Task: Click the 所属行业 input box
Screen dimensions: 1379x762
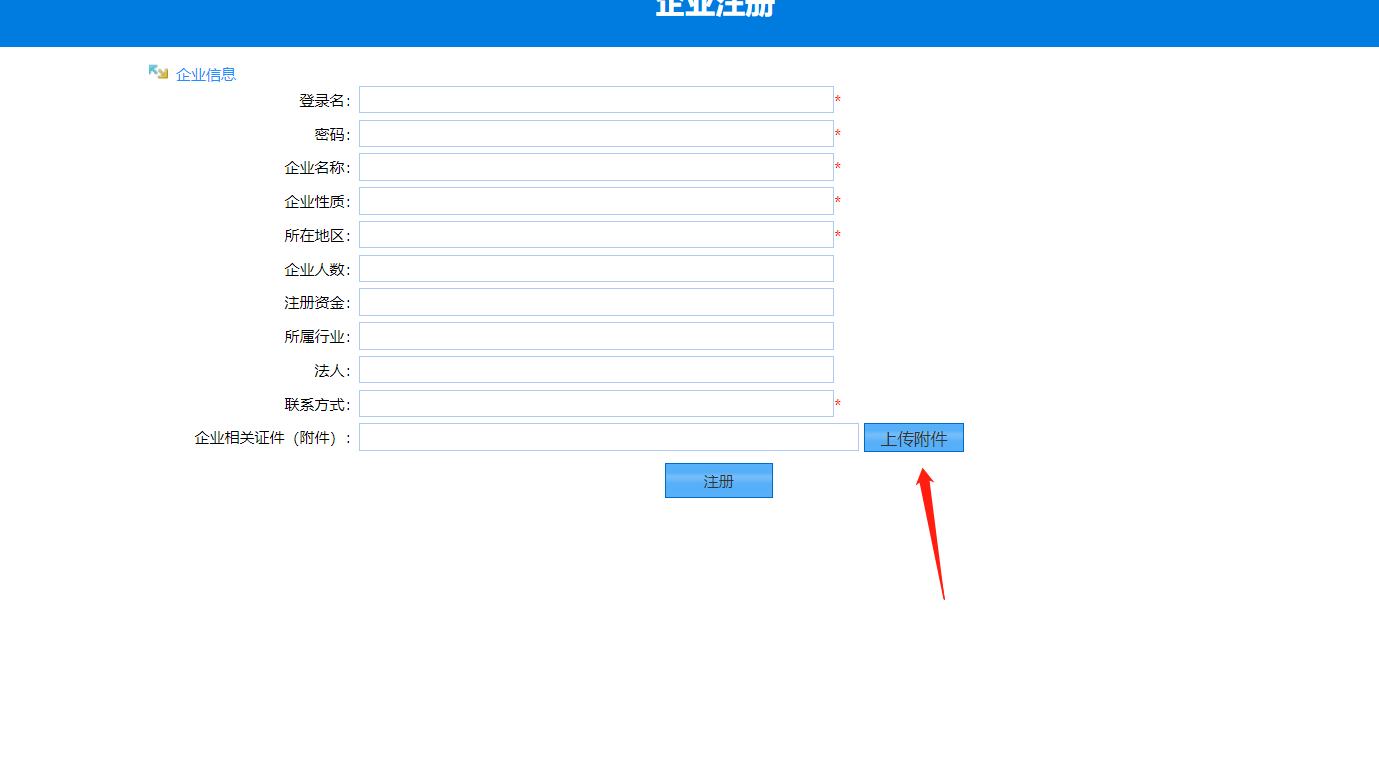Action: [596, 336]
